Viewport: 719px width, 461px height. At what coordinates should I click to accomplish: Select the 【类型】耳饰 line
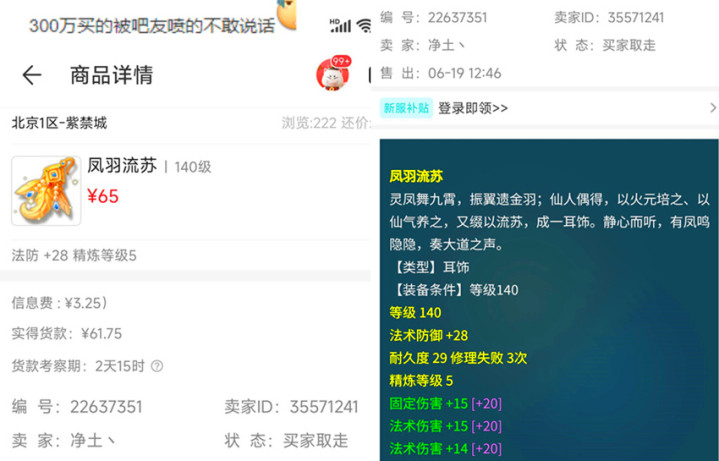pos(429,267)
